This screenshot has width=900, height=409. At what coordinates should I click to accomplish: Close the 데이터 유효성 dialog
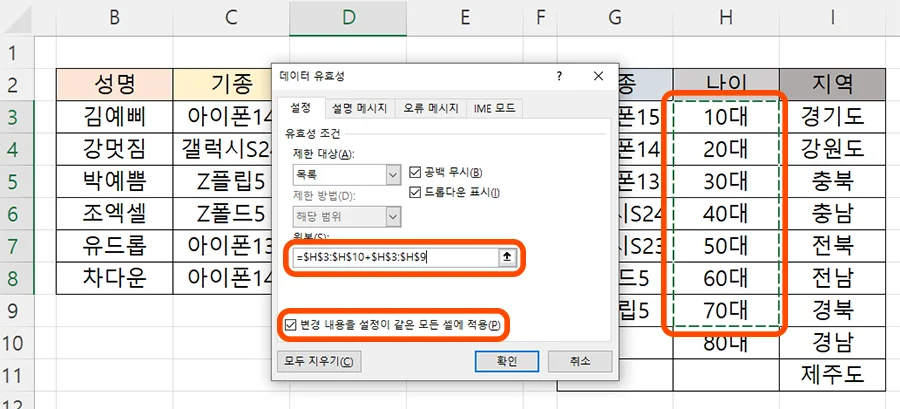[x=598, y=76]
